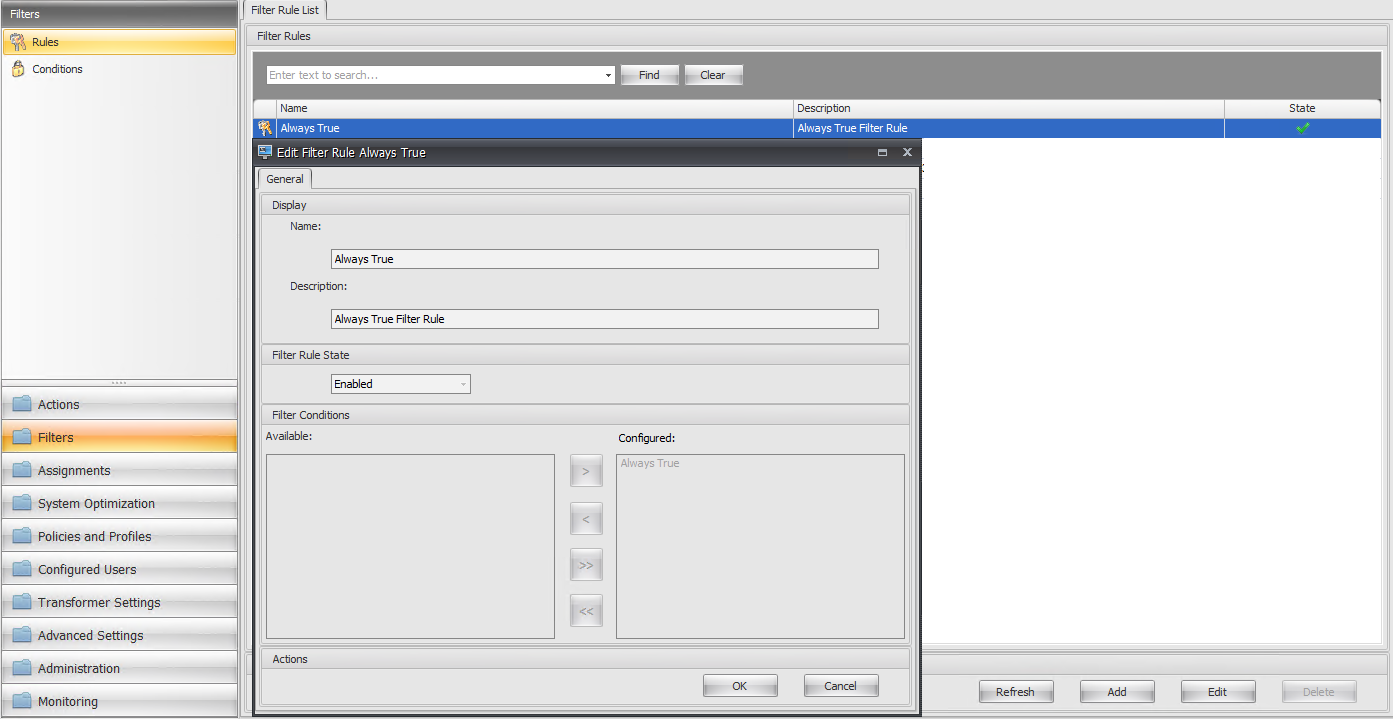The width and height of the screenshot is (1393, 719).
Task: Expand the Filter Rule State Enabled dropdown
Action: 463,384
